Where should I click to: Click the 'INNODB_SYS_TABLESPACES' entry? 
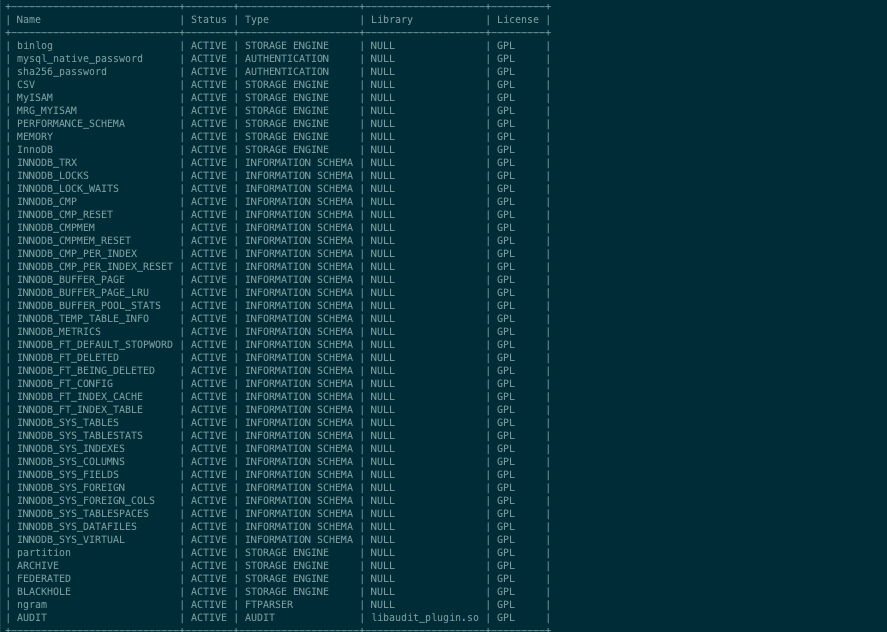[x=83, y=514]
